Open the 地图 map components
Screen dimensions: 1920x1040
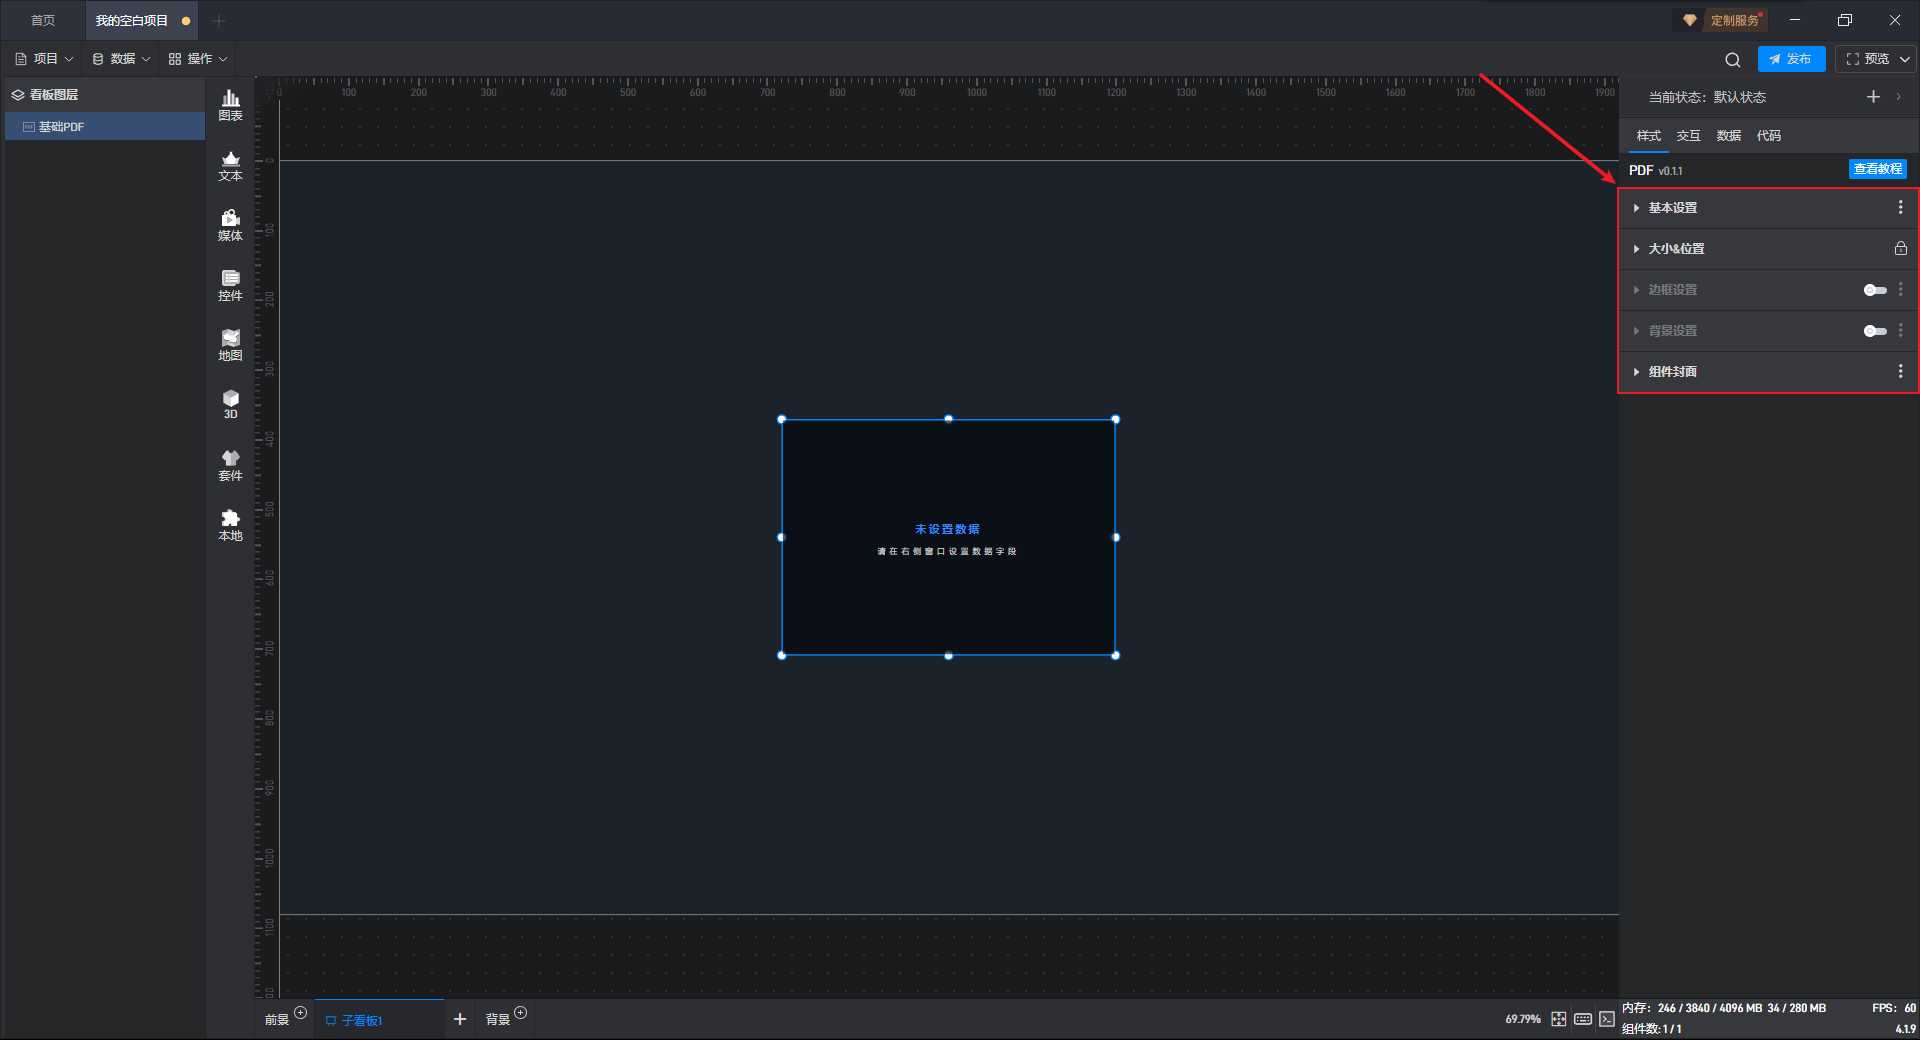pyautogui.click(x=230, y=345)
